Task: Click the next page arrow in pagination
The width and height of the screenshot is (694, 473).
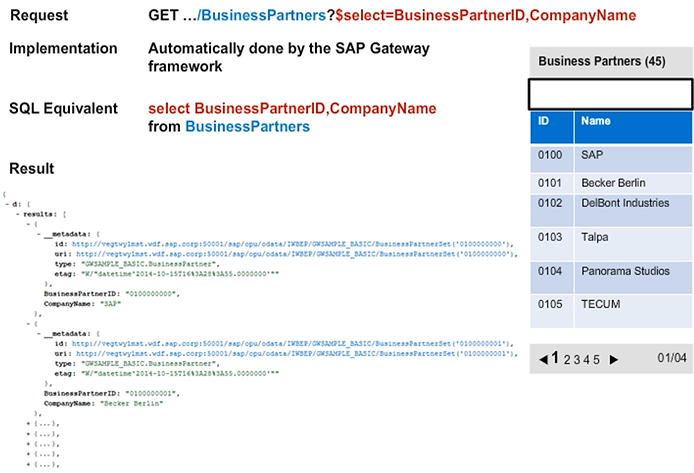Action: tap(614, 359)
